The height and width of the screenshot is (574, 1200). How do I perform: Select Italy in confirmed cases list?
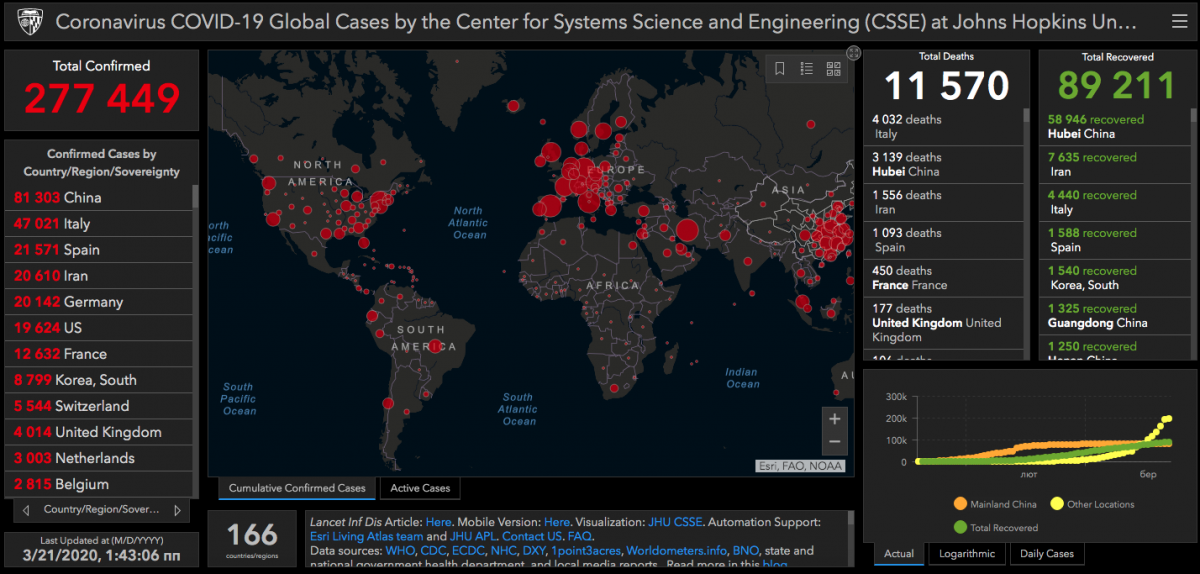(x=77, y=224)
